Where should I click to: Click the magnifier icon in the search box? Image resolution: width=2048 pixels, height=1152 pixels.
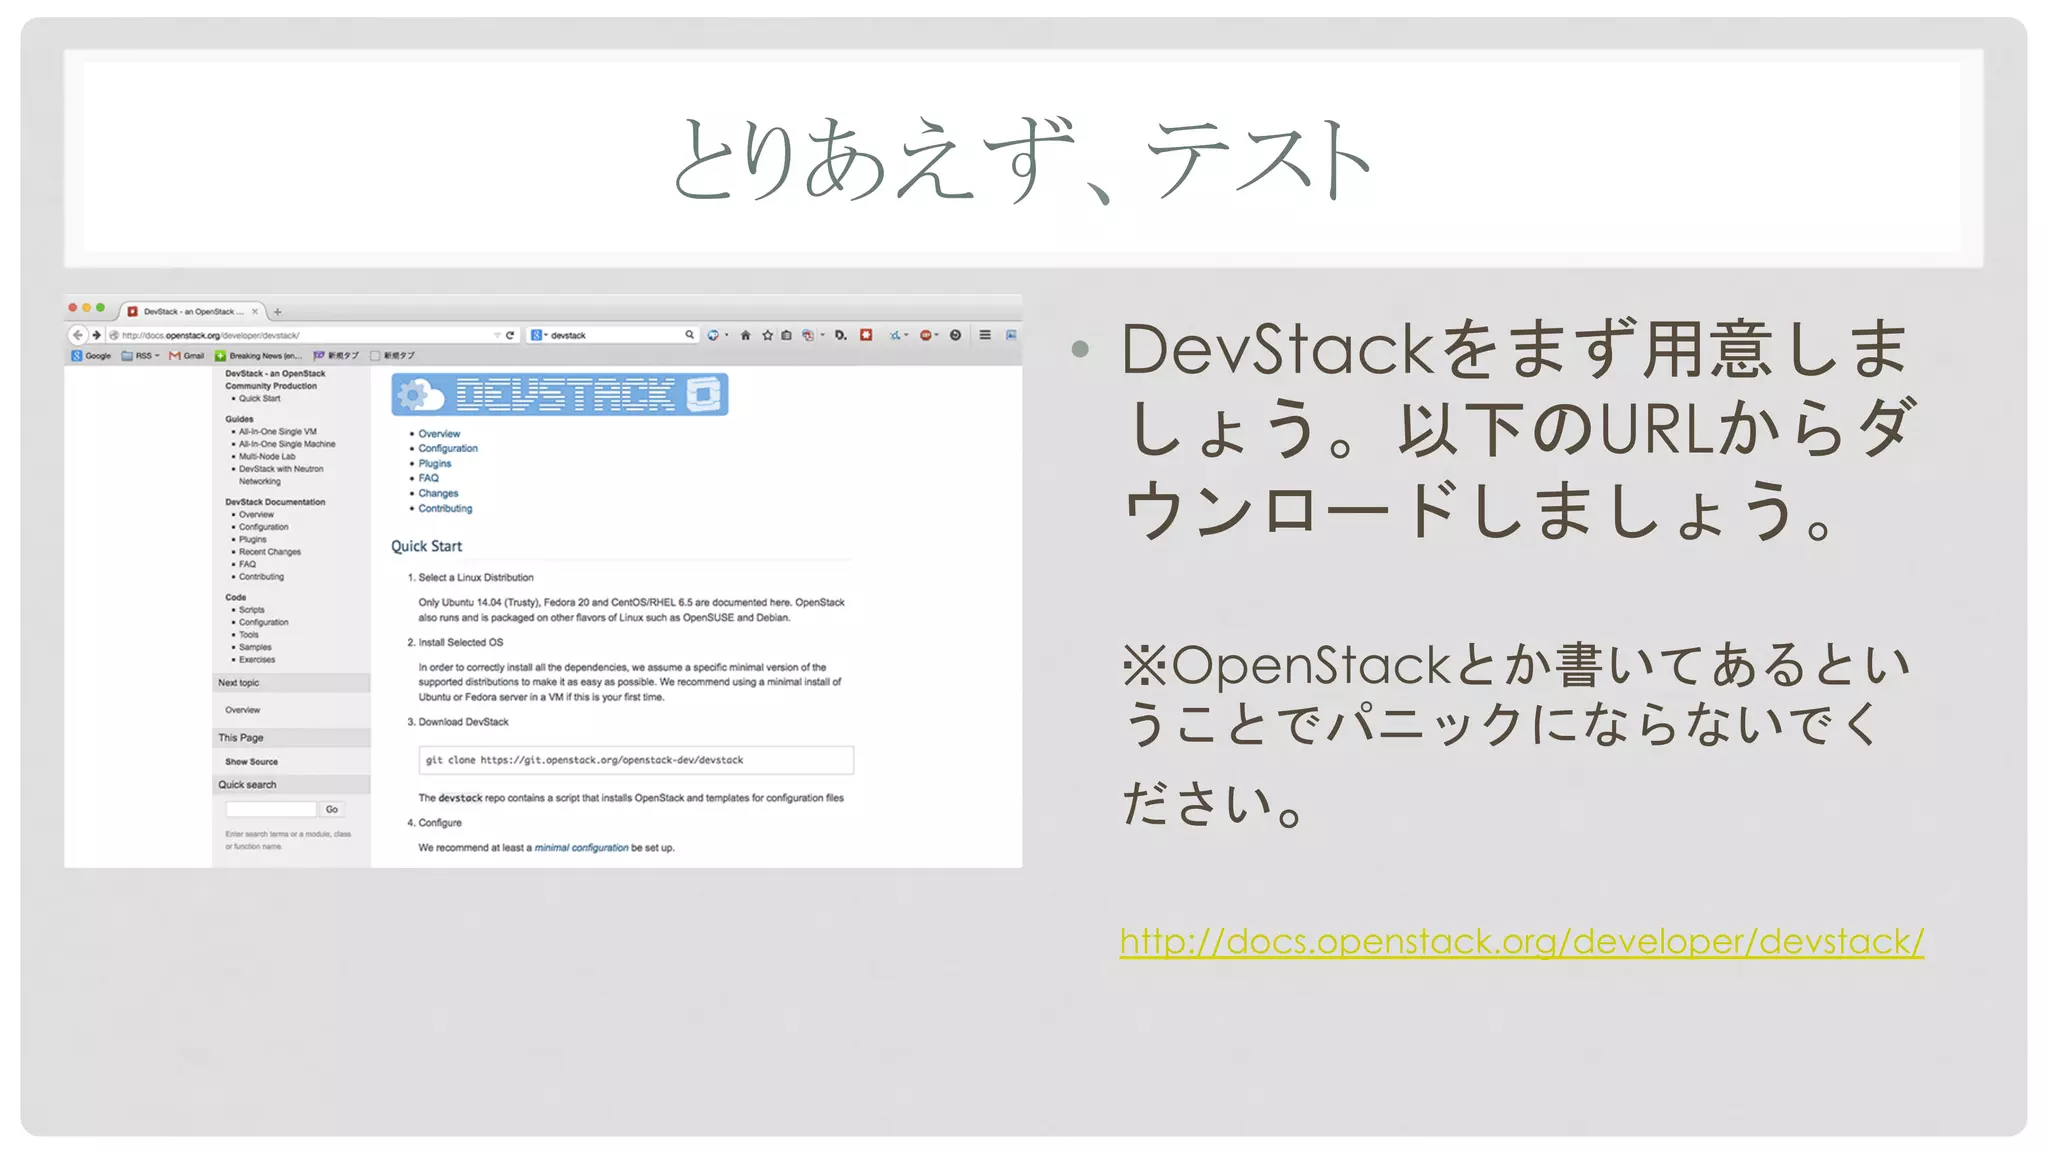689,334
